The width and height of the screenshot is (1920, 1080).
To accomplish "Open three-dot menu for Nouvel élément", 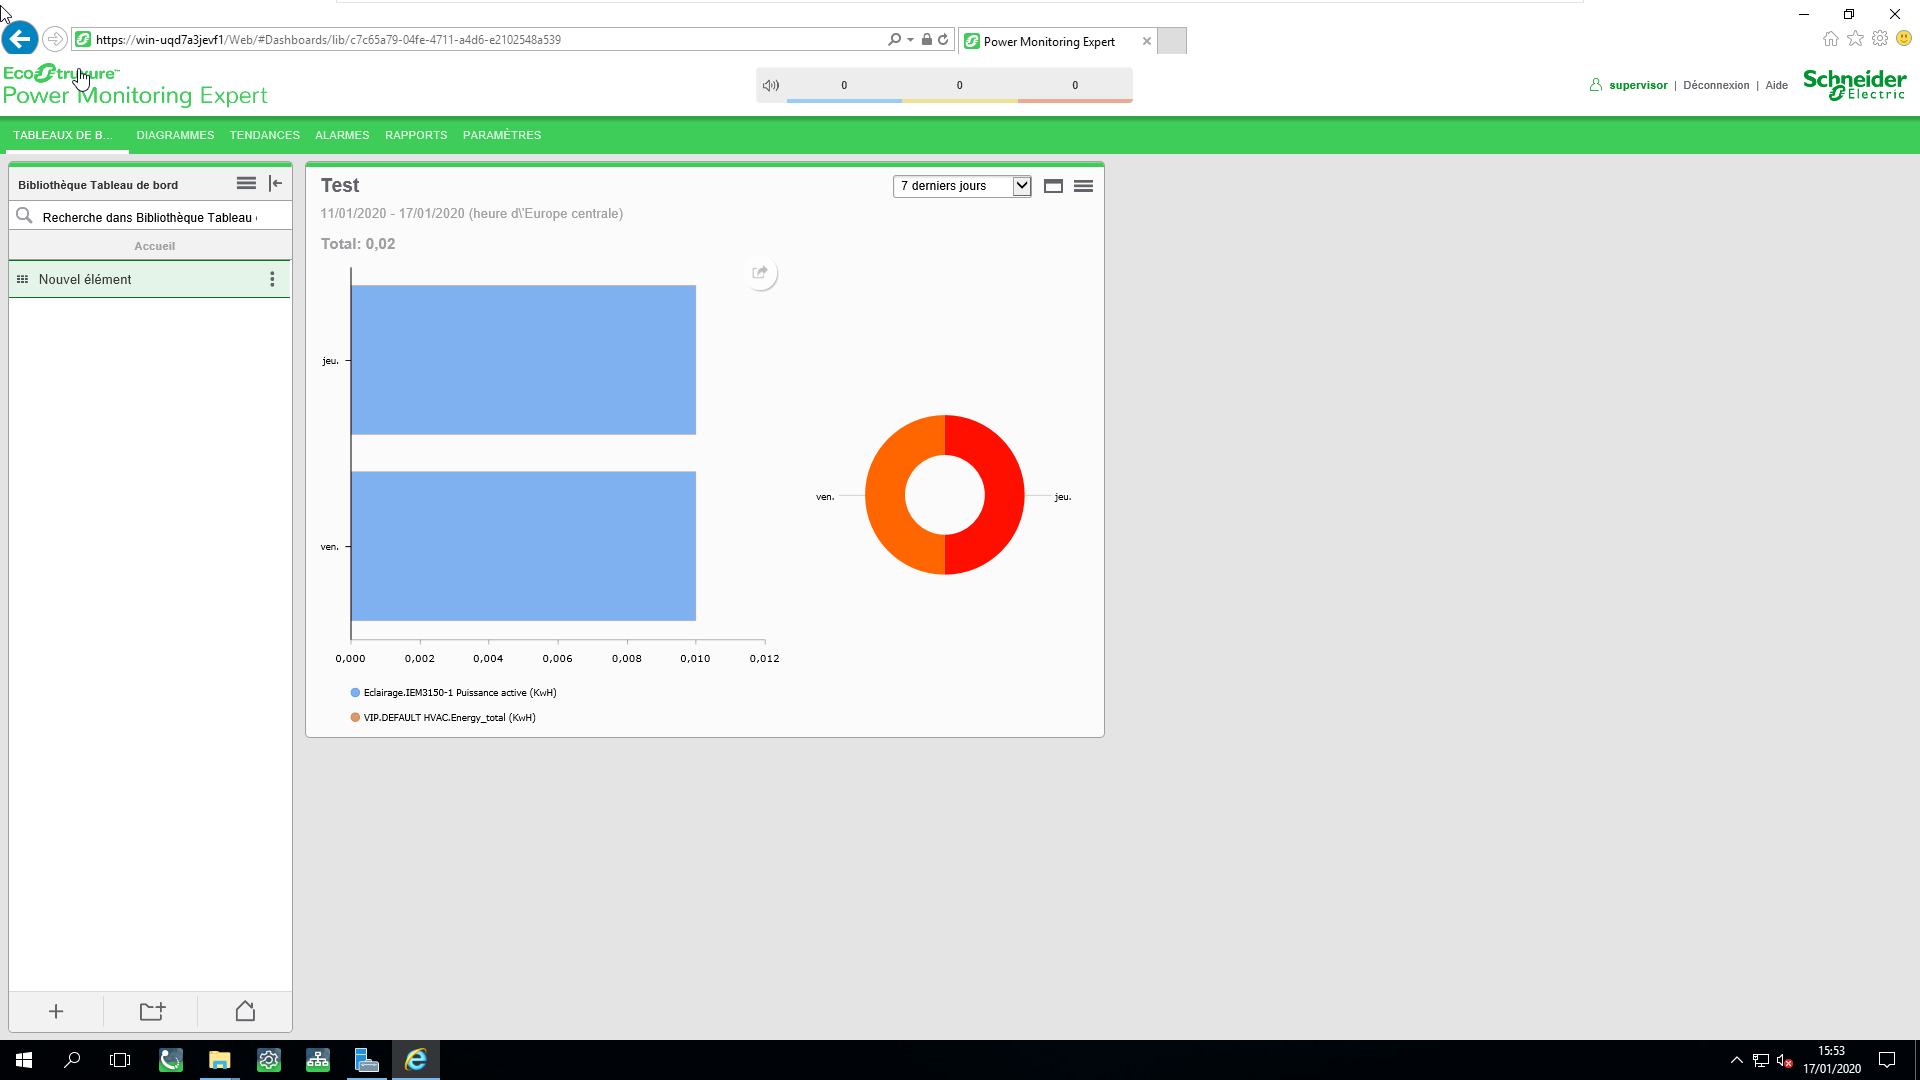I will point(272,280).
